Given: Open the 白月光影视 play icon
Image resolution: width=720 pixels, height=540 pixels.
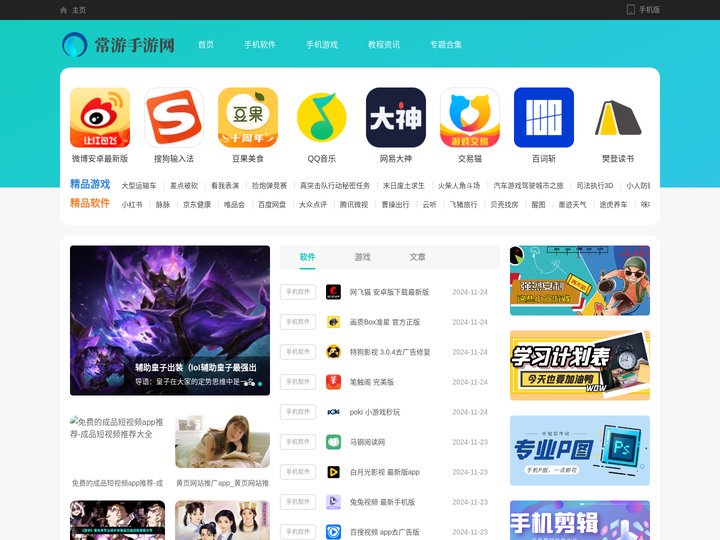Looking at the screenshot, I should click(333, 472).
